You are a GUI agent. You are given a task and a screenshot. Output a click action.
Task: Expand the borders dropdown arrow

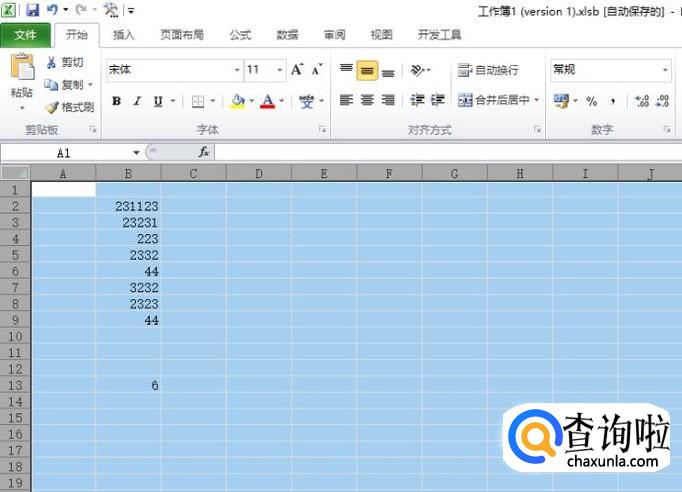click(x=213, y=101)
